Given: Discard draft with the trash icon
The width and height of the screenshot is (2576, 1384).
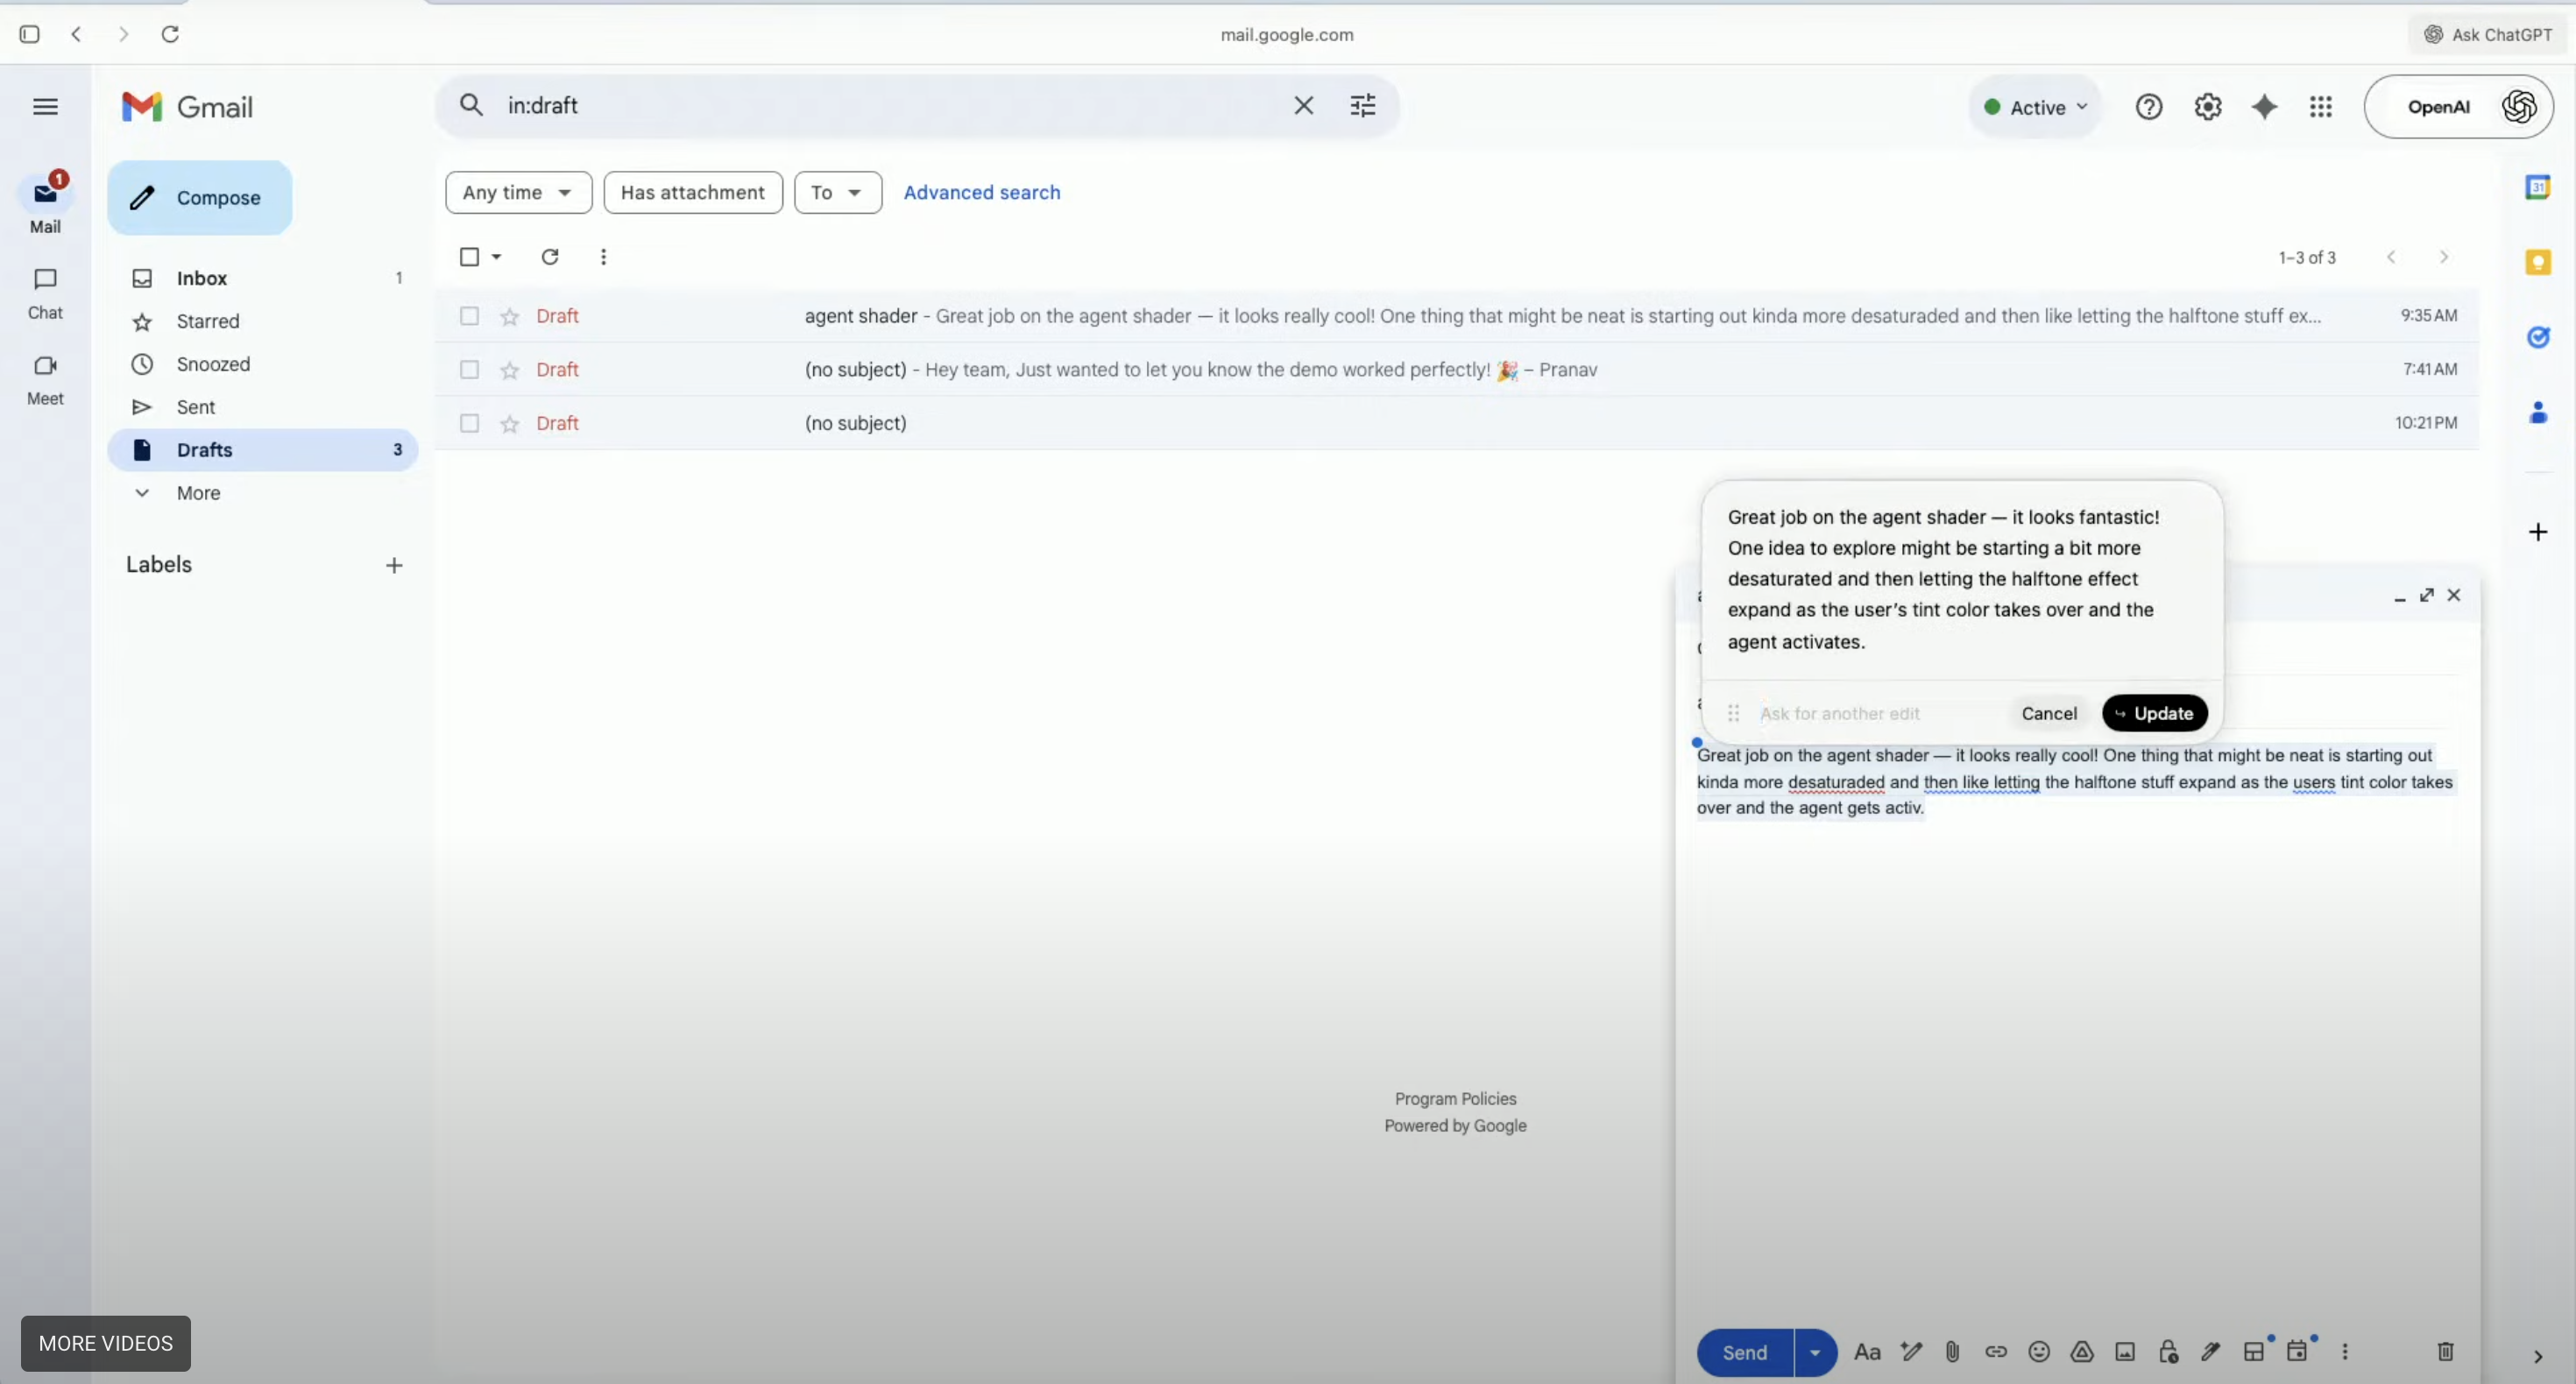Looking at the screenshot, I should [x=2445, y=1352].
